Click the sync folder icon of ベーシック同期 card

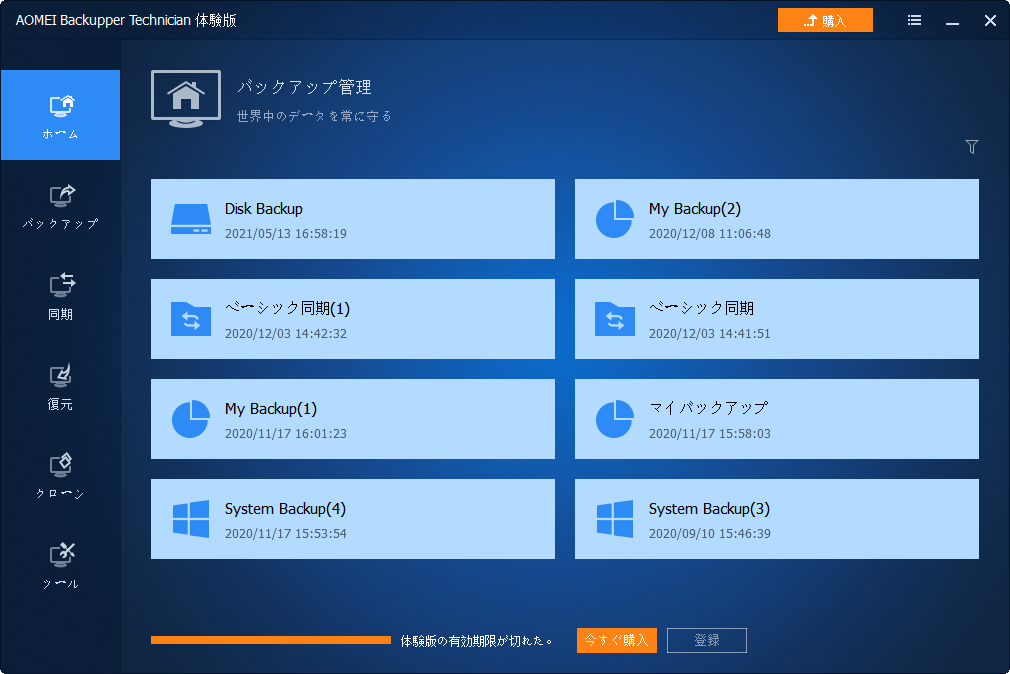pyautogui.click(x=615, y=319)
